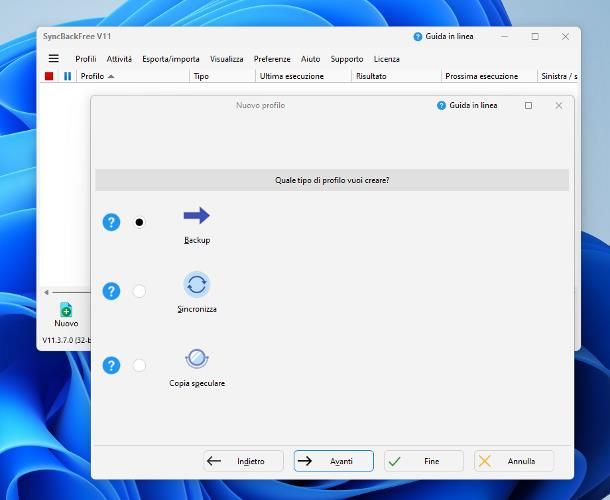Viewport: 610px width, 500px height.
Task: Sort by the Profilo column header
Action: click(x=133, y=76)
